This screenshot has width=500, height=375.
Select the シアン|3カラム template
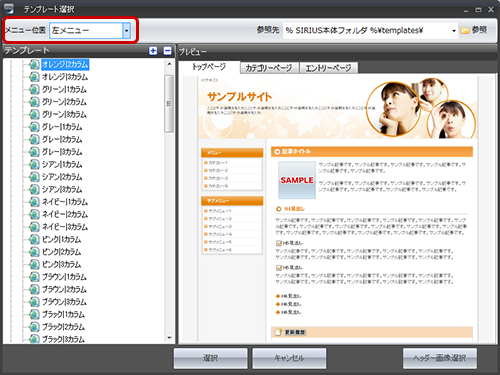click(62, 189)
